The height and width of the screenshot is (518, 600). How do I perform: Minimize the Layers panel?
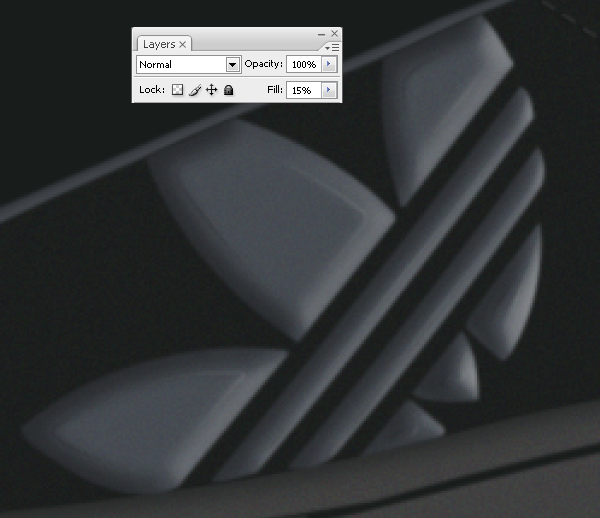[x=321, y=34]
